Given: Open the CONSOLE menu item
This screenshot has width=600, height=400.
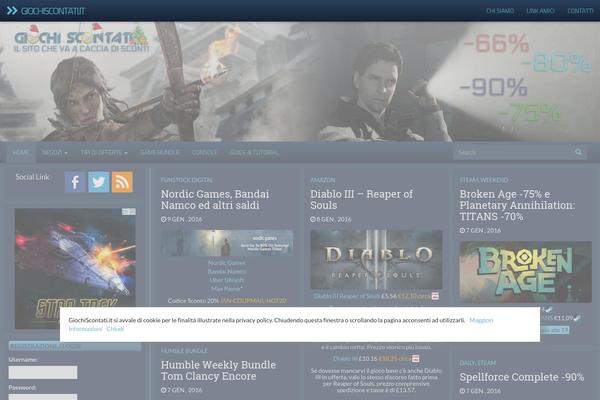Looking at the screenshot, I should 204,152.
